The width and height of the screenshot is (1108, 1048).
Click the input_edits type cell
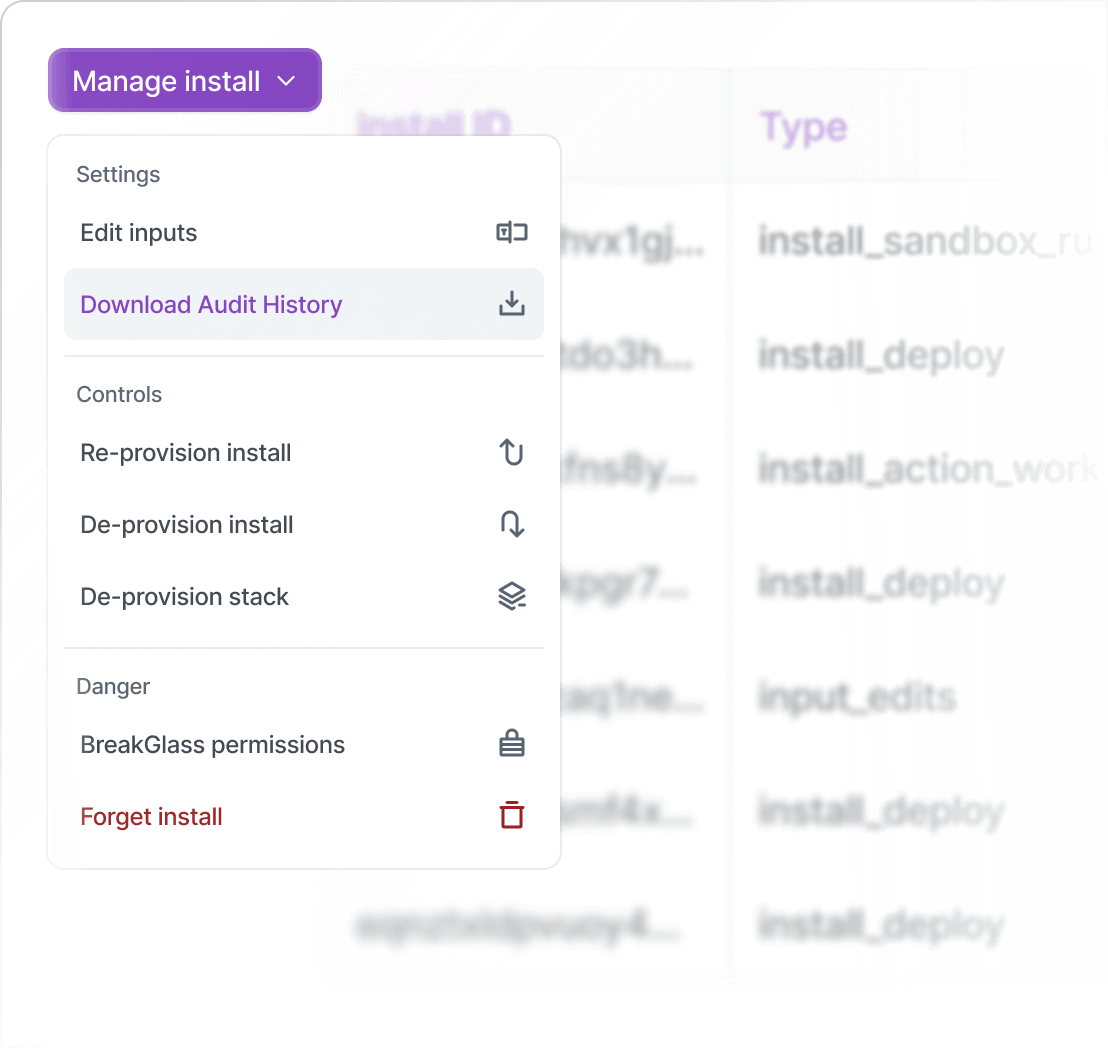pyautogui.click(x=857, y=697)
